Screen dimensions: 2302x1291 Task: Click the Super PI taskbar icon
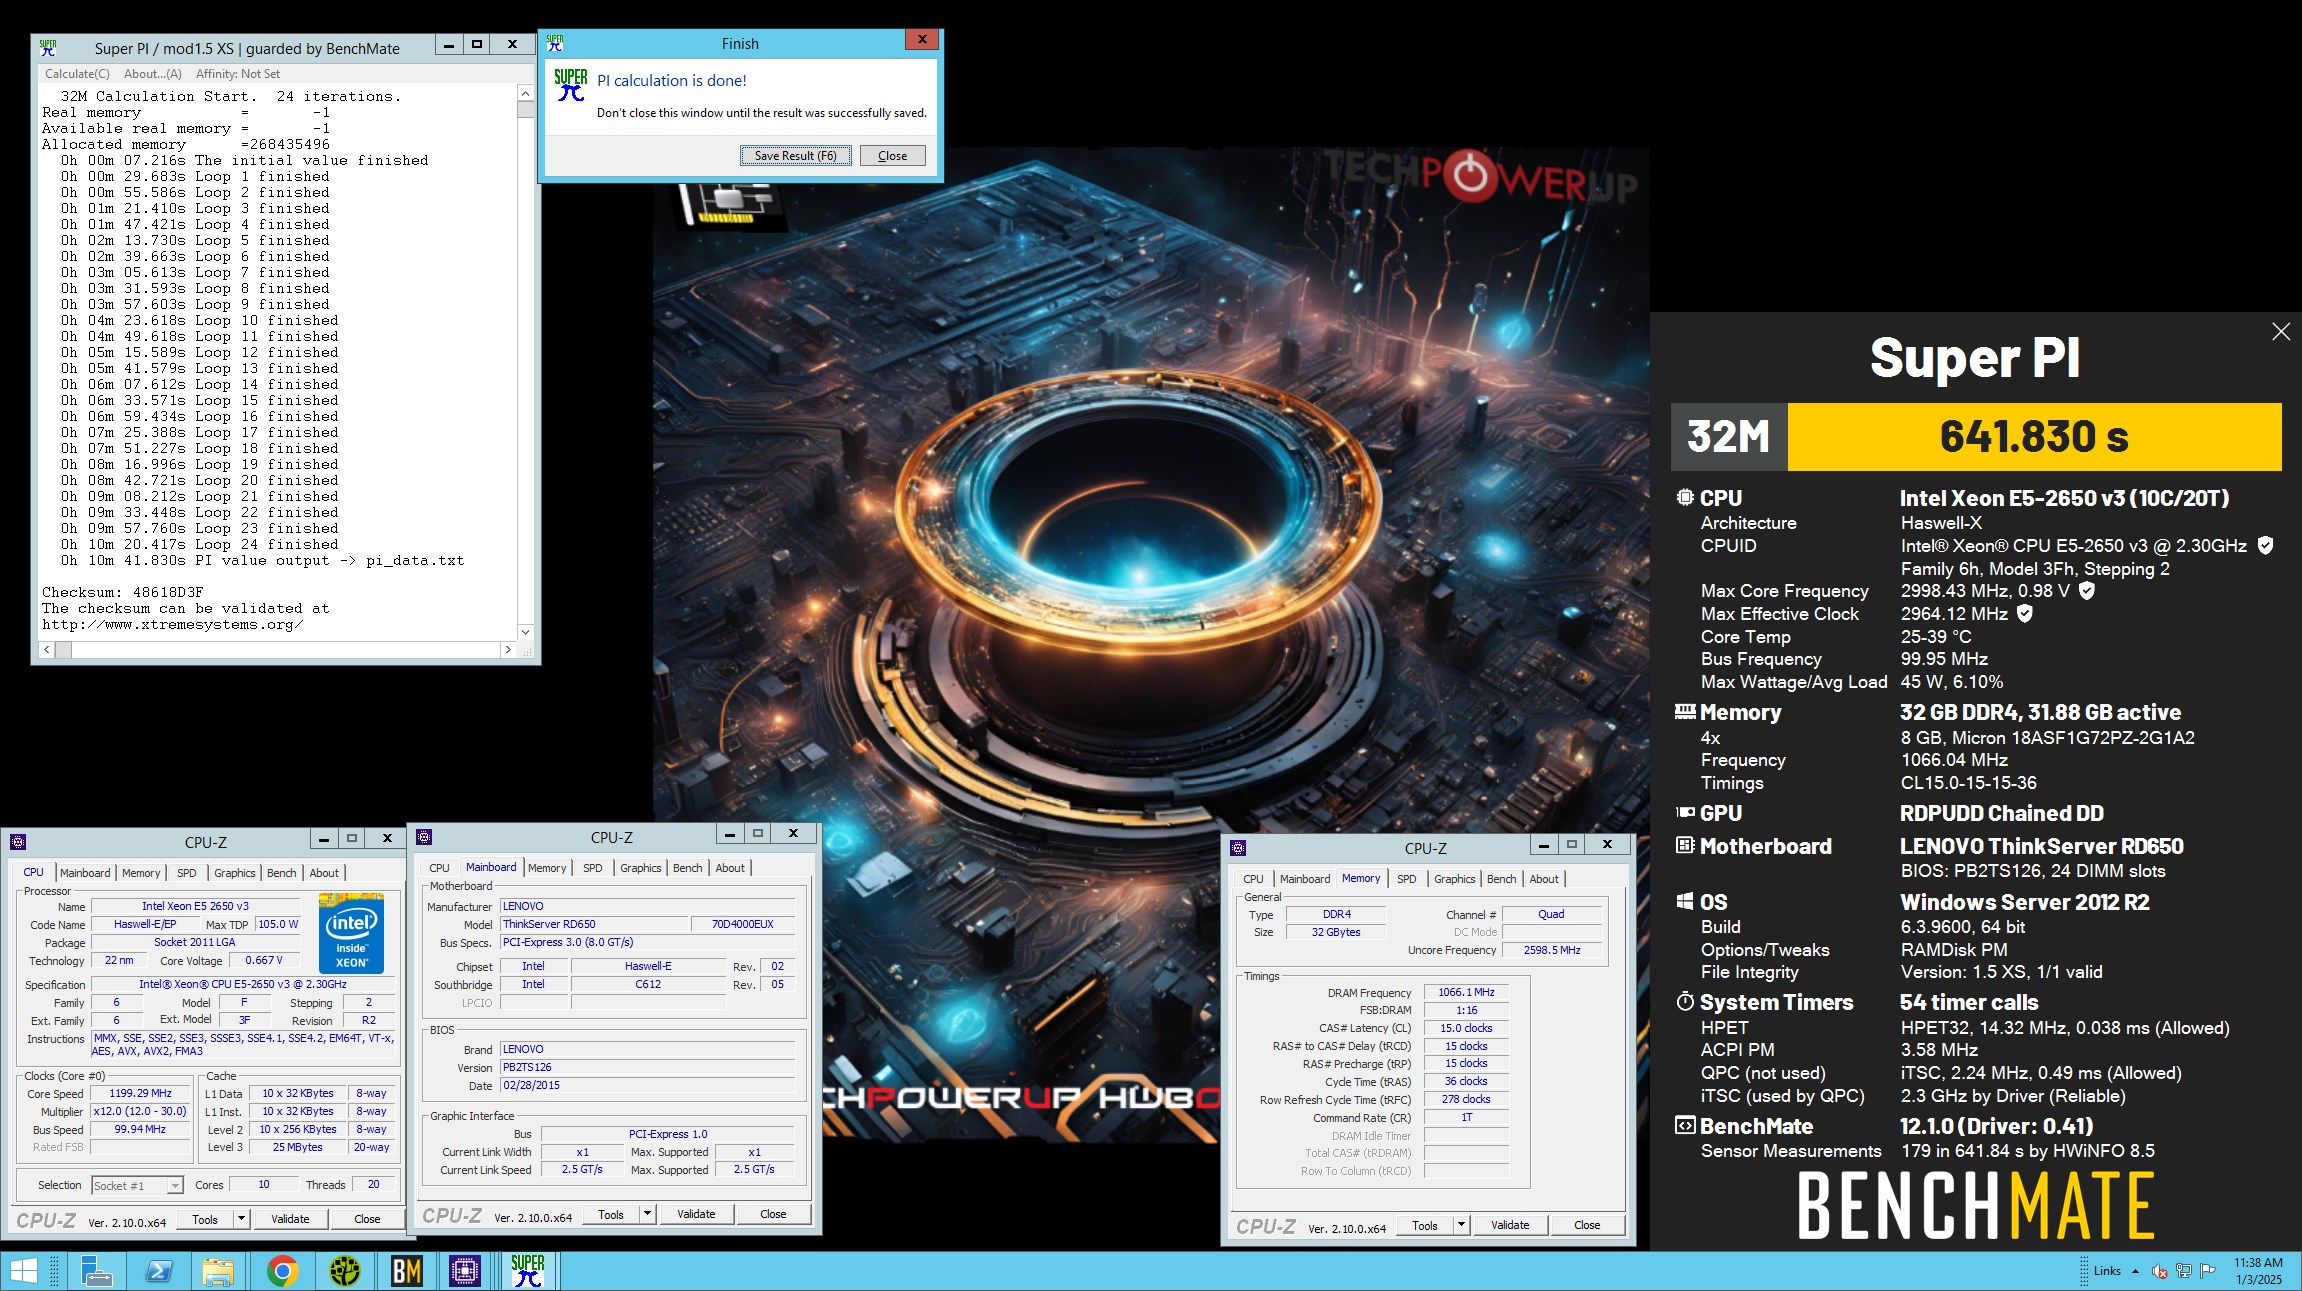tap(528, 1271)
